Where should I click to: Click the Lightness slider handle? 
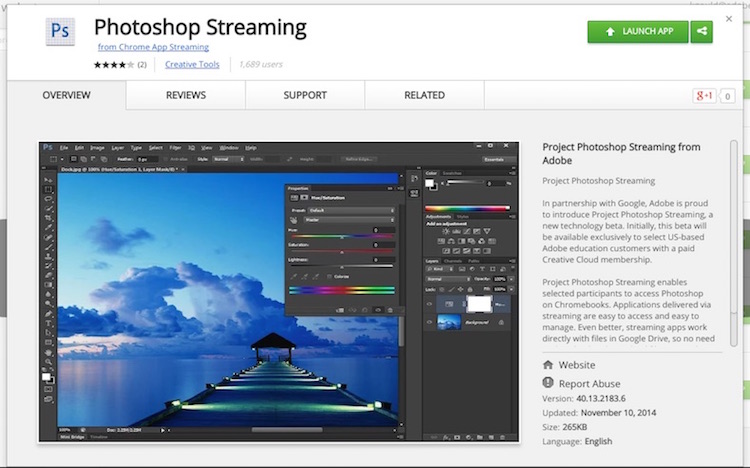(x=342, y=267)
